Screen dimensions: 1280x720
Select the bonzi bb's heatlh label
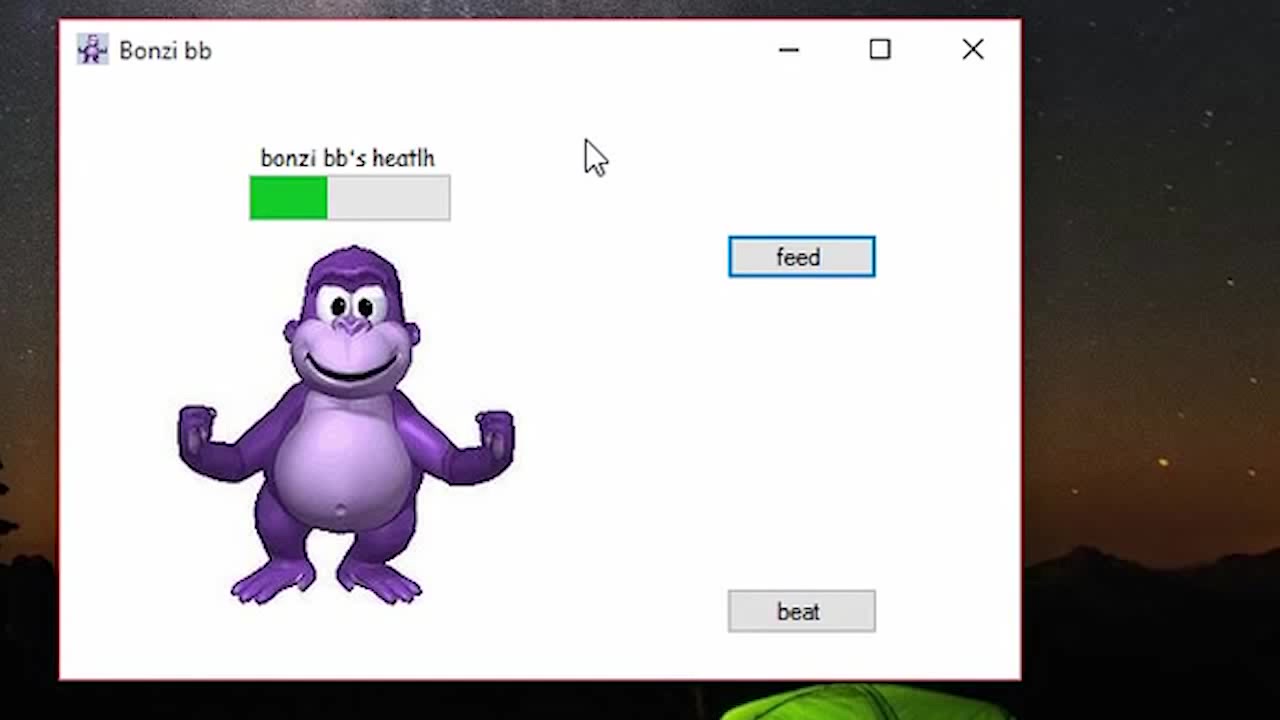click(347, 158)
